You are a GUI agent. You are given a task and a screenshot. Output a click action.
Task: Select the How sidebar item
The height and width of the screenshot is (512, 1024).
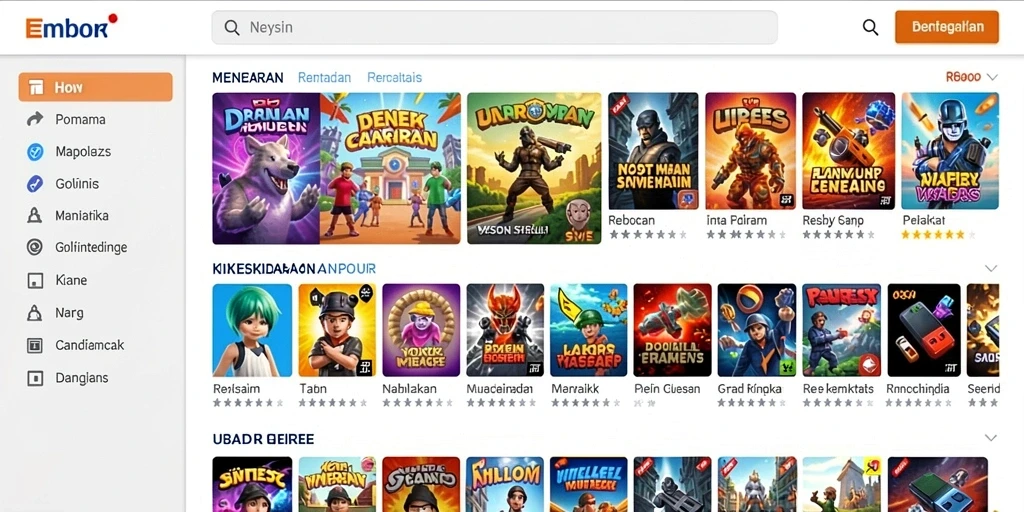tap(95, 87)
